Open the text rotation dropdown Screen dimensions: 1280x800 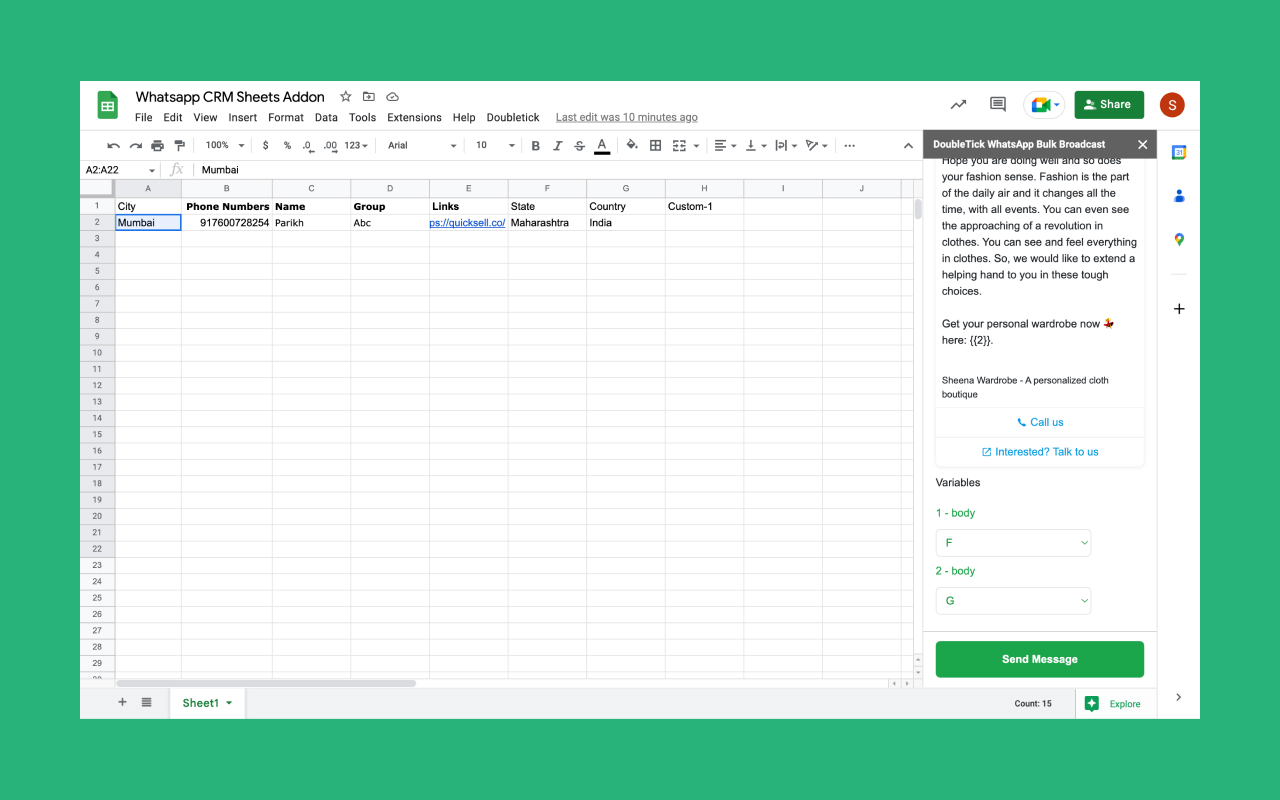(817, 146)
